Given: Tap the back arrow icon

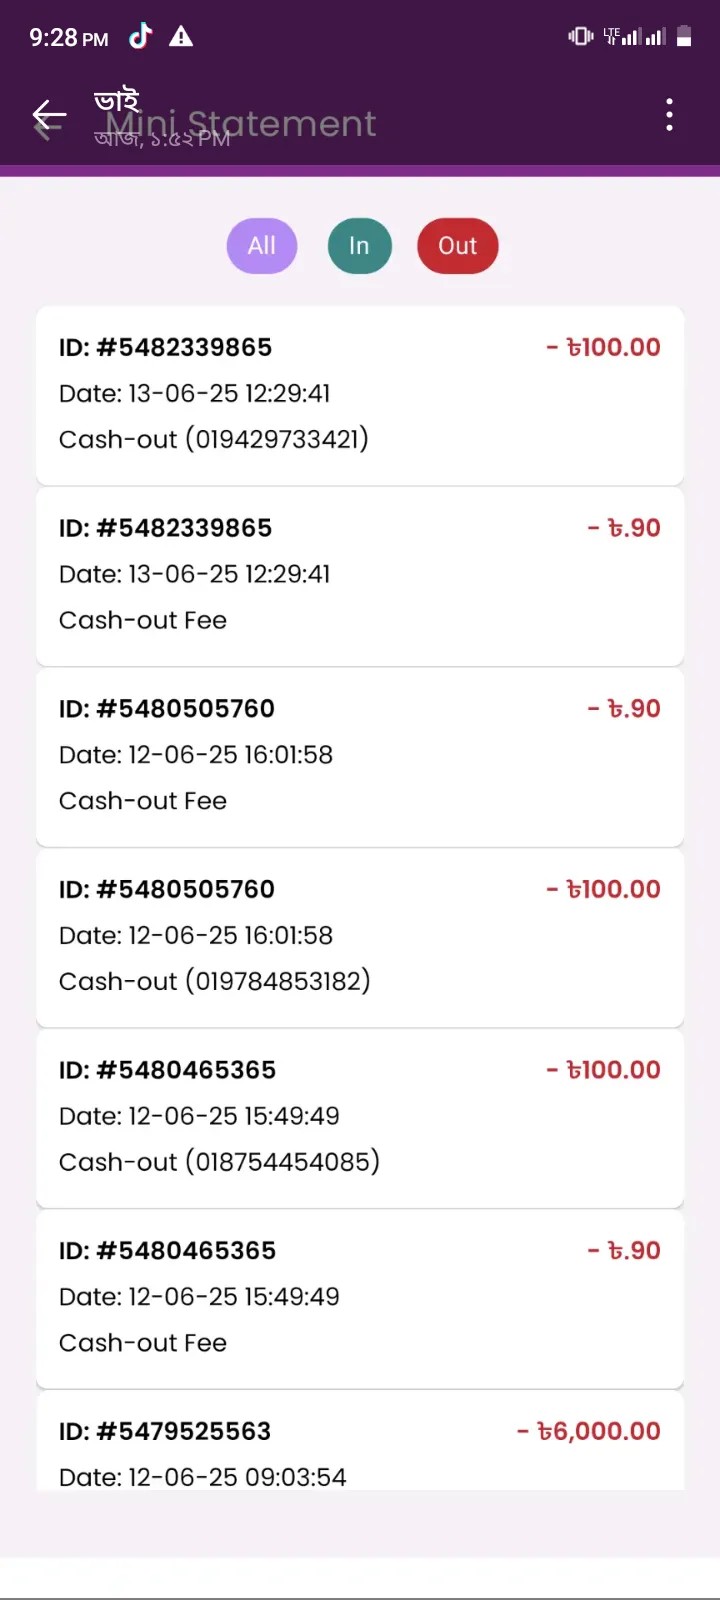Looking at the screenshot, I should (x=49, y=116).
